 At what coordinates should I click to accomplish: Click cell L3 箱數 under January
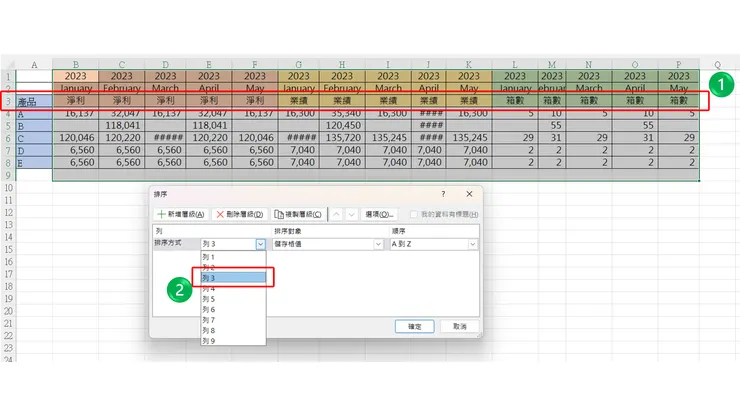click(x=514, y=101)
